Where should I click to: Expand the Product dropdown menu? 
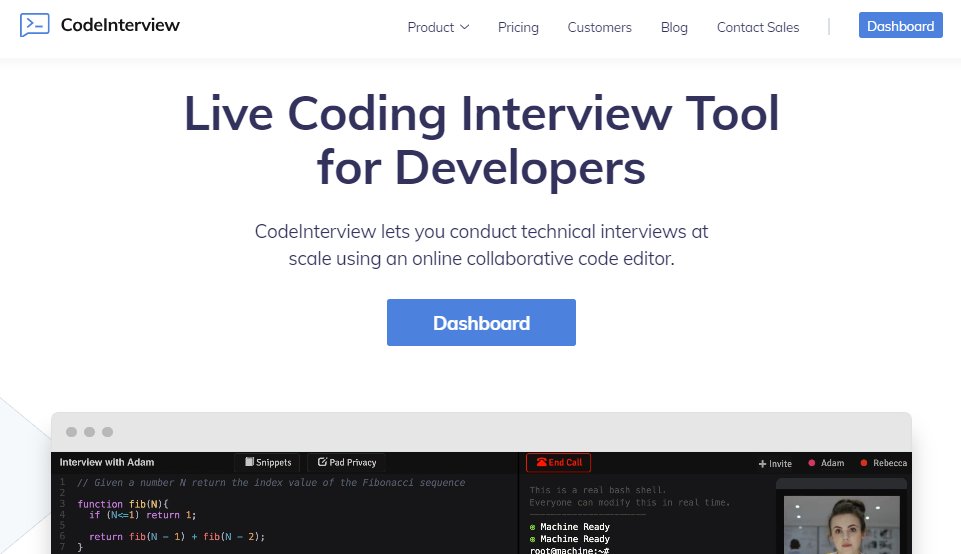tap(438, 27)
